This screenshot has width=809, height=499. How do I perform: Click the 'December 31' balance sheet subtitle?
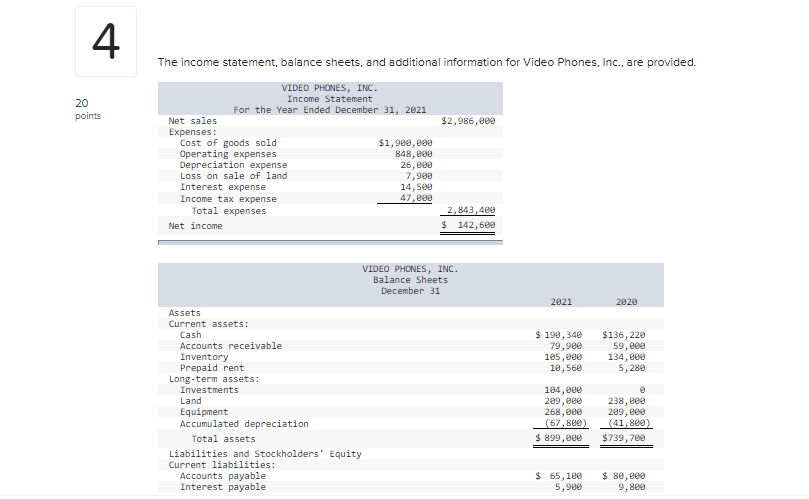411,291
